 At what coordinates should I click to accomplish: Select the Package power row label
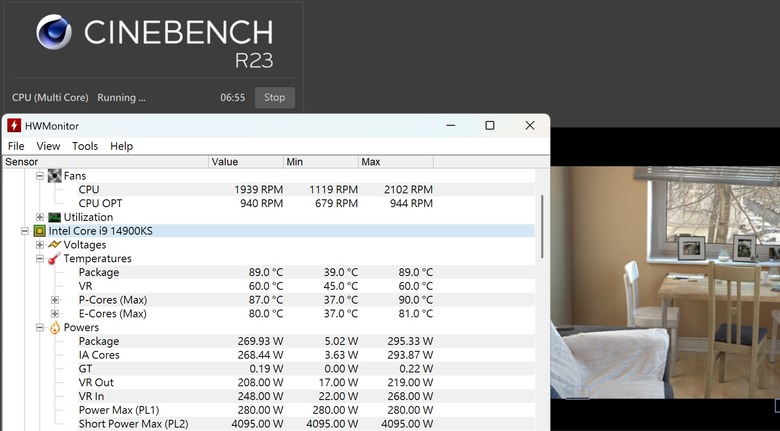click(x=98, y=341)
